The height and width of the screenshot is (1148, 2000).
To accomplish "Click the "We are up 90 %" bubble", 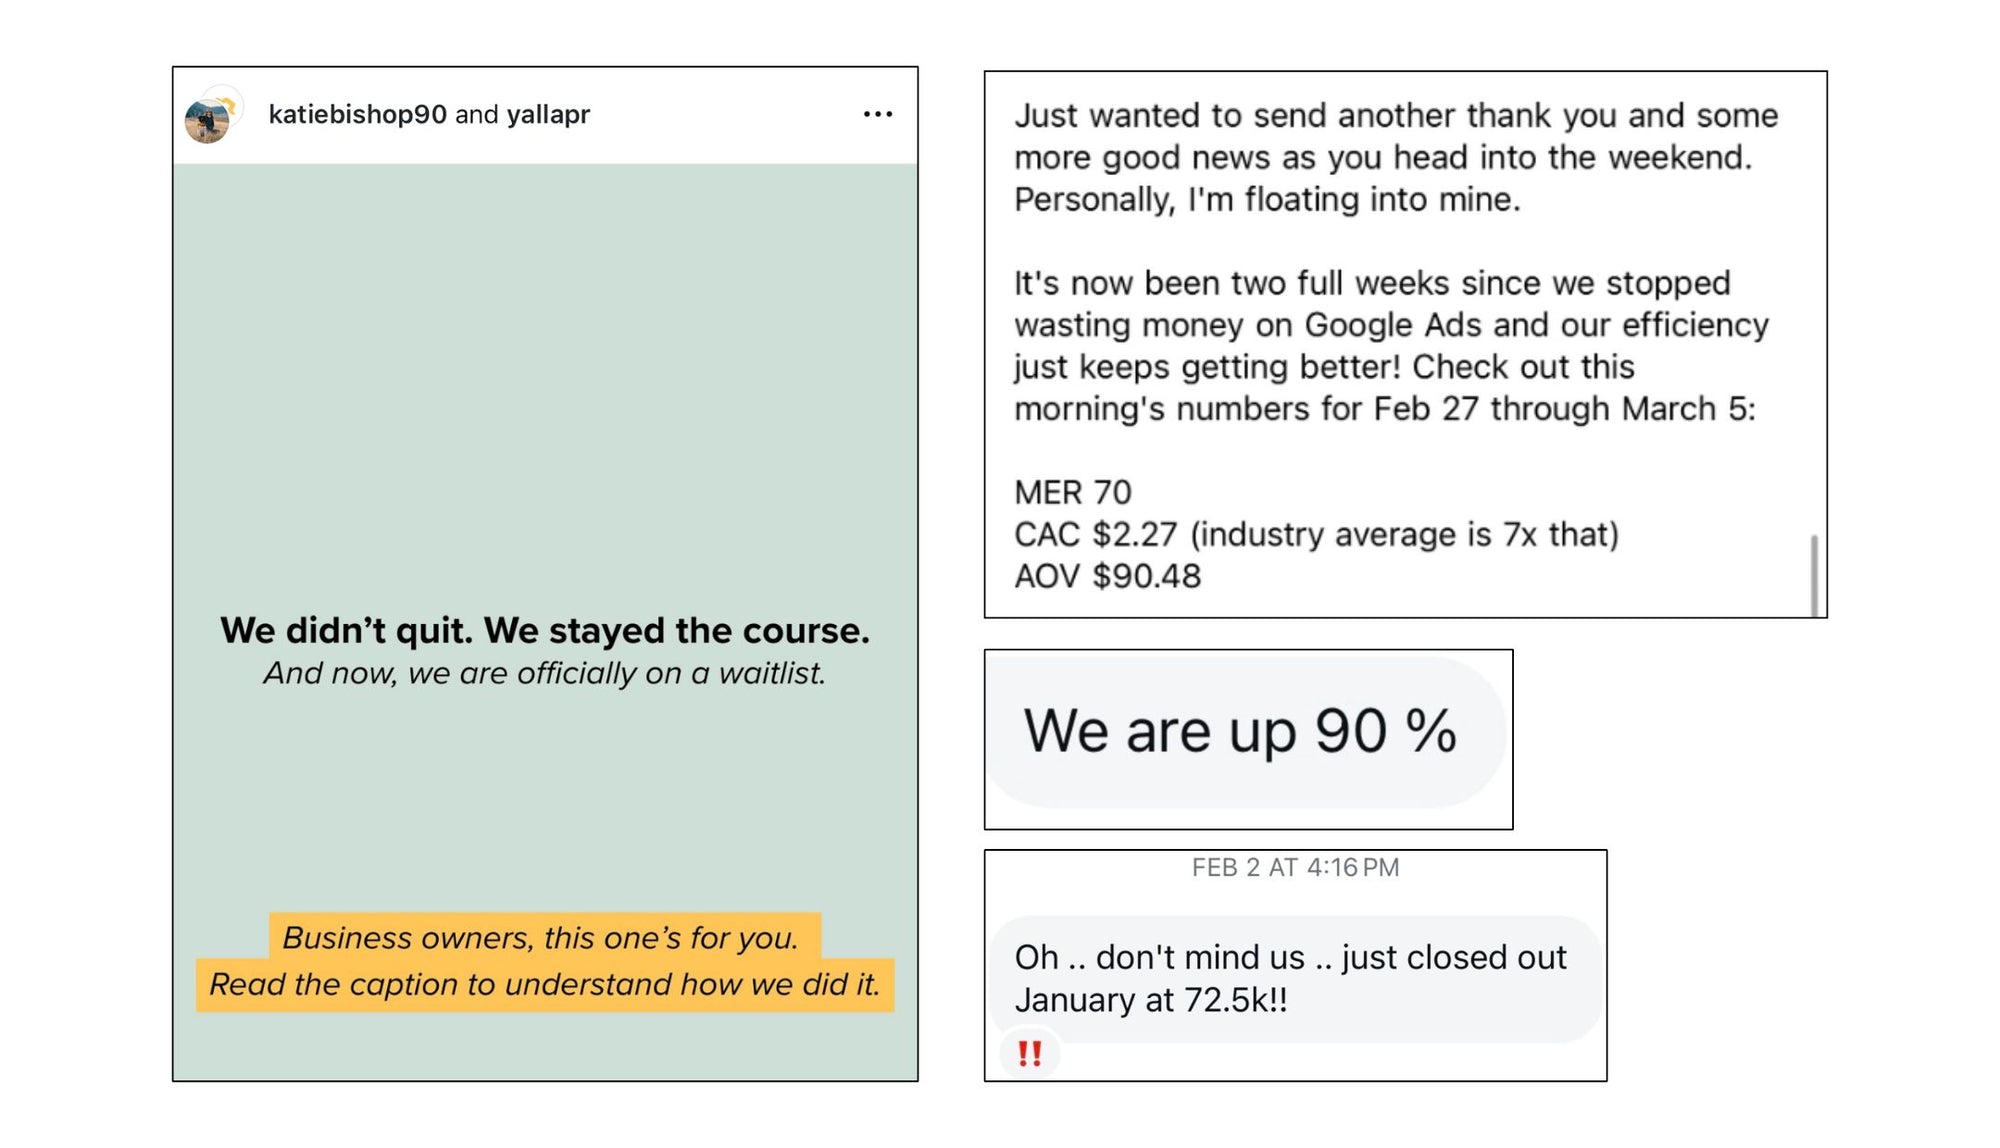I will coord(1240,731).
